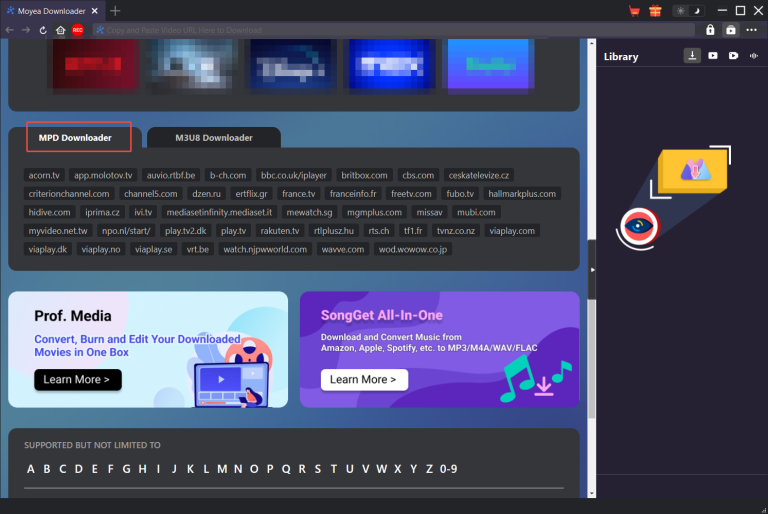This screenshot has height=514, width=768.
Task: Collapse the Library side panel arrow
Action: click(592, 269)
